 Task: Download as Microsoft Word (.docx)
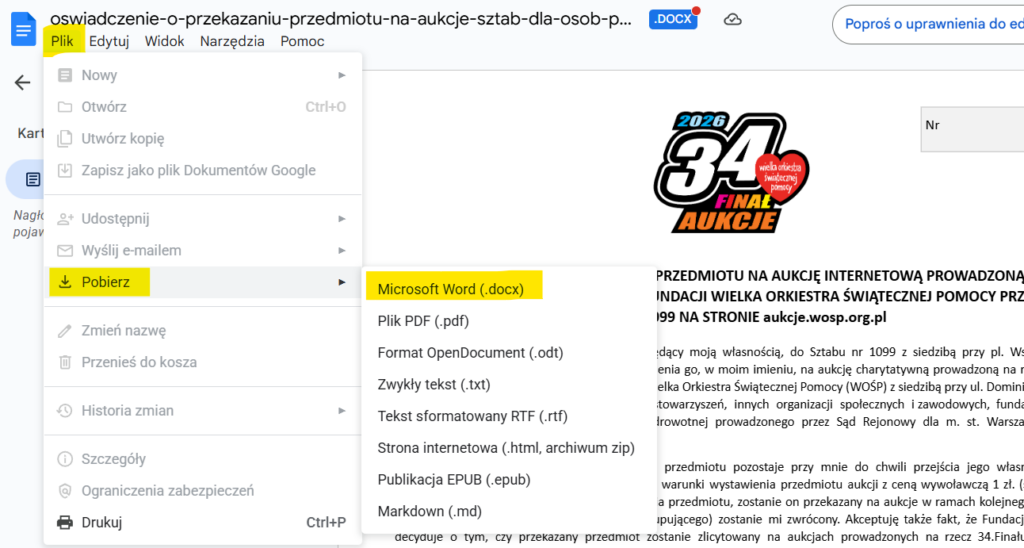450,289
